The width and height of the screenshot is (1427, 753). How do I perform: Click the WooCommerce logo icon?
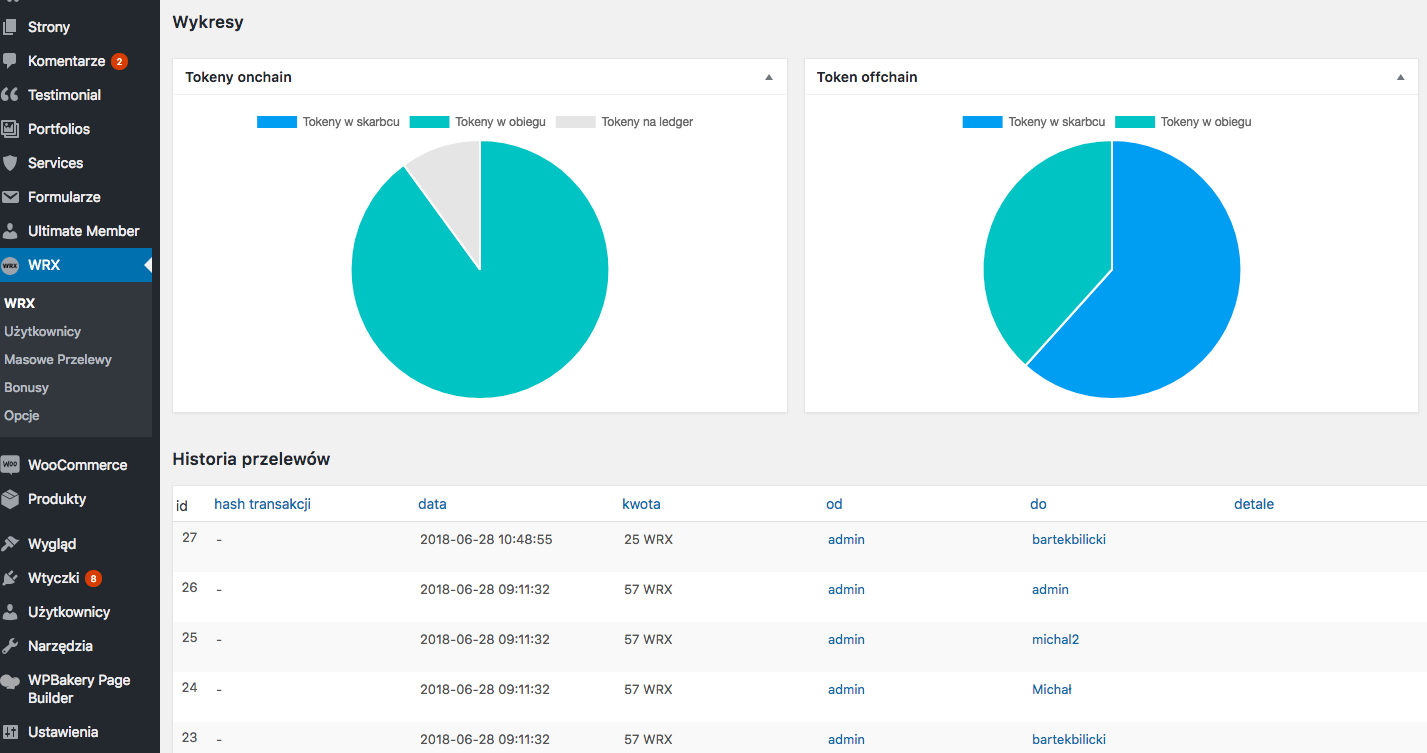(x=10, y=465)
